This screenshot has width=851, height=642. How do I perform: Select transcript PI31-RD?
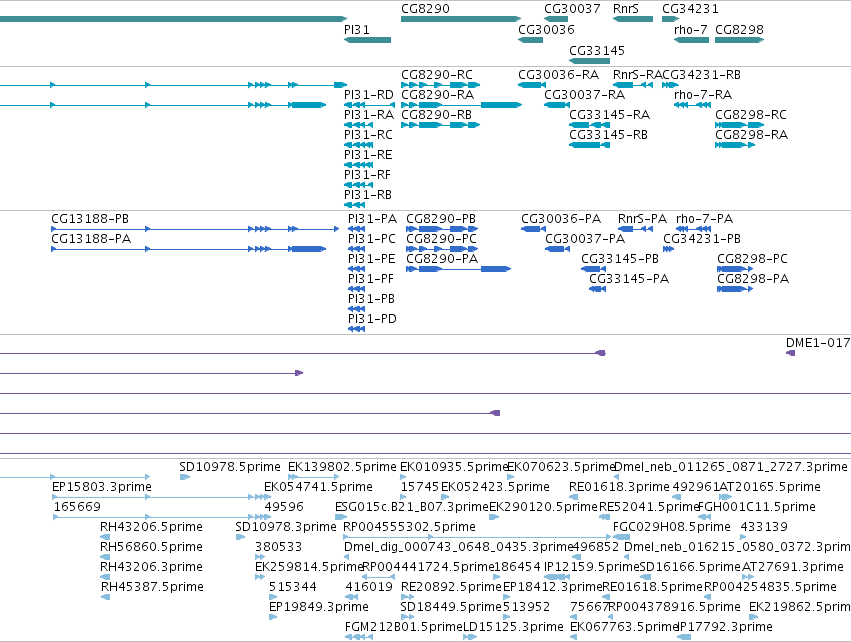[369, 105]
